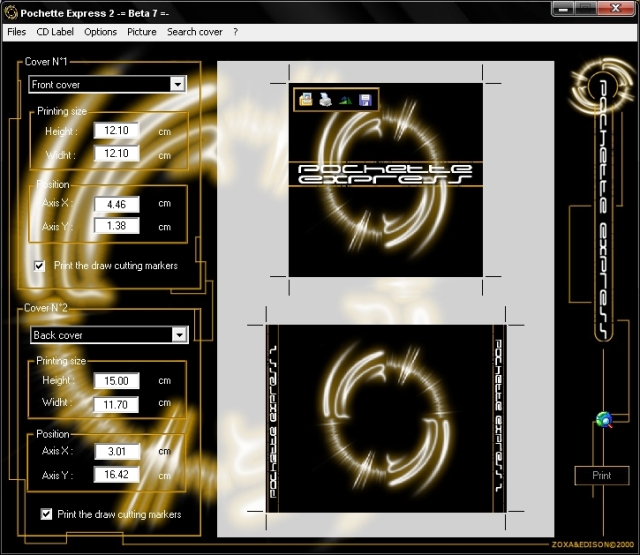Select the Back cover combo box text
This screenshot has width=640, height=555.
pyautogui.click(x=58, y=335)
